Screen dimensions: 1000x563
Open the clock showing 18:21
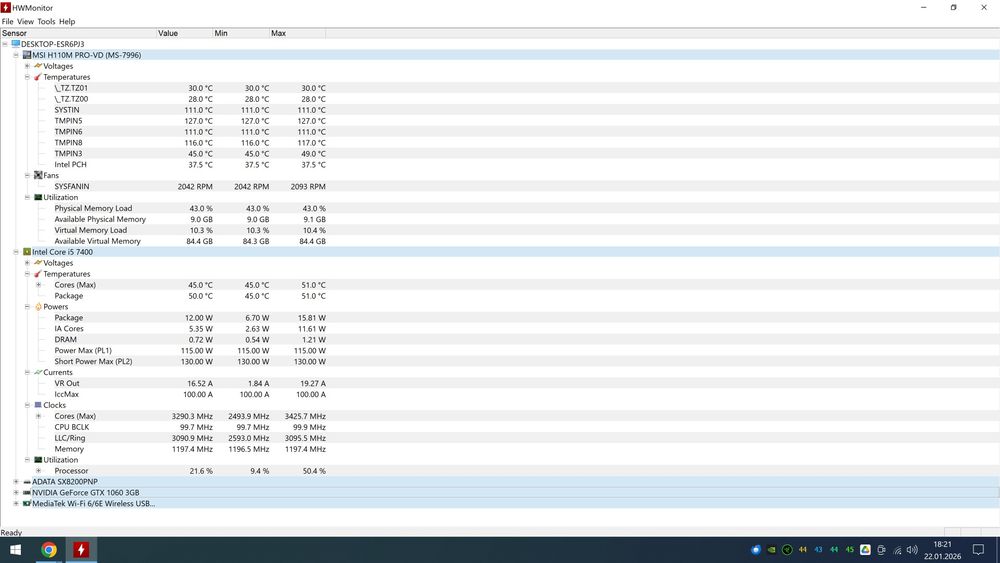pyautogui.click(x=943, y=550)
